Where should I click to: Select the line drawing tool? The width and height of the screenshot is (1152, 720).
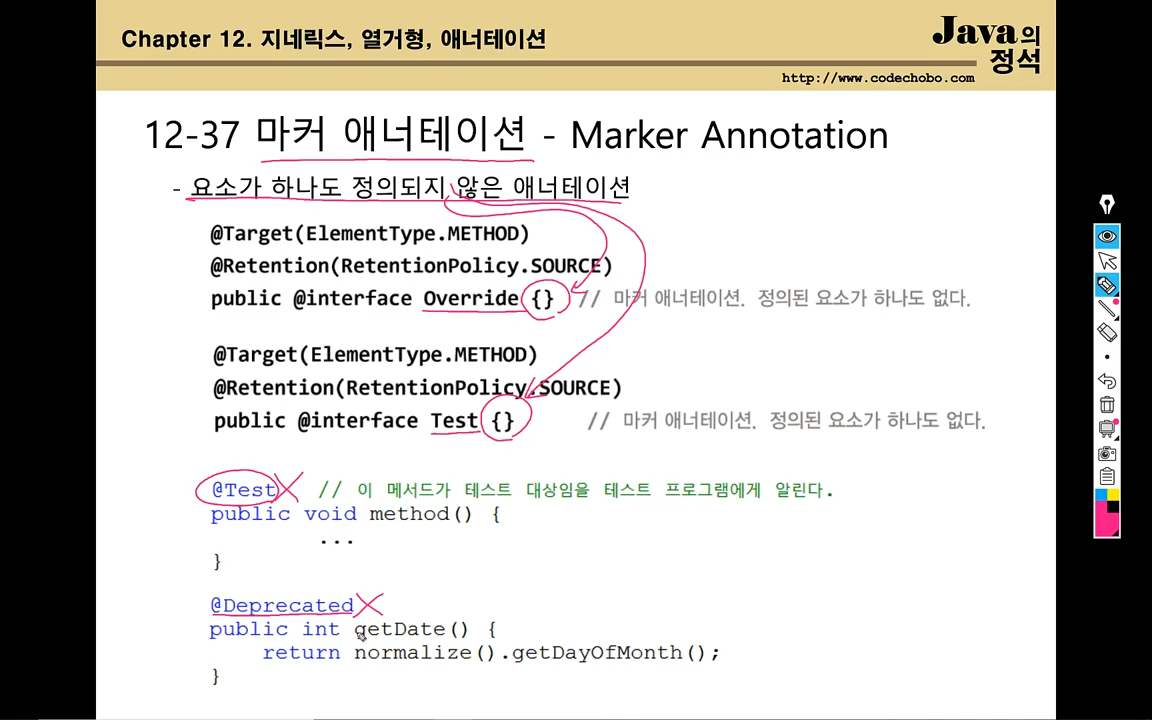[1106, 309]
